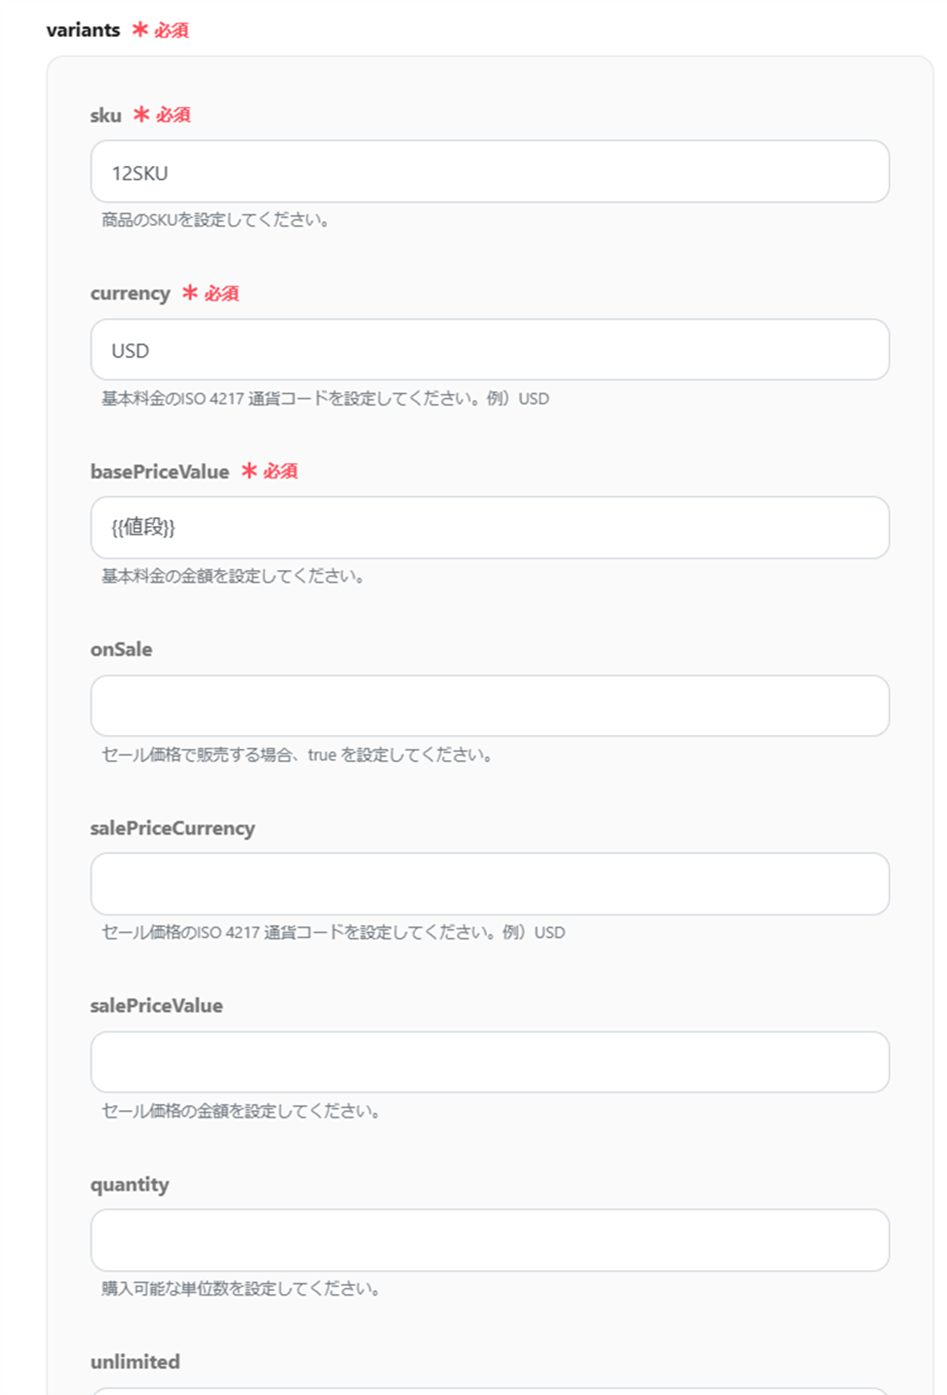Click the ISO 4217 hint under currency
This screenshot has height=1395, width=947.
tap(325, 398)
